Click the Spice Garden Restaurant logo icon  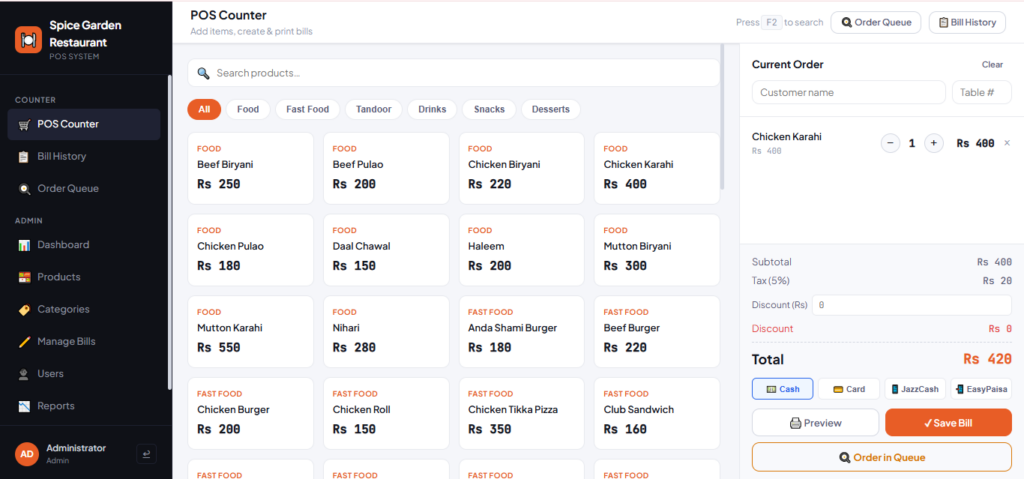click(x=28, y=40)
